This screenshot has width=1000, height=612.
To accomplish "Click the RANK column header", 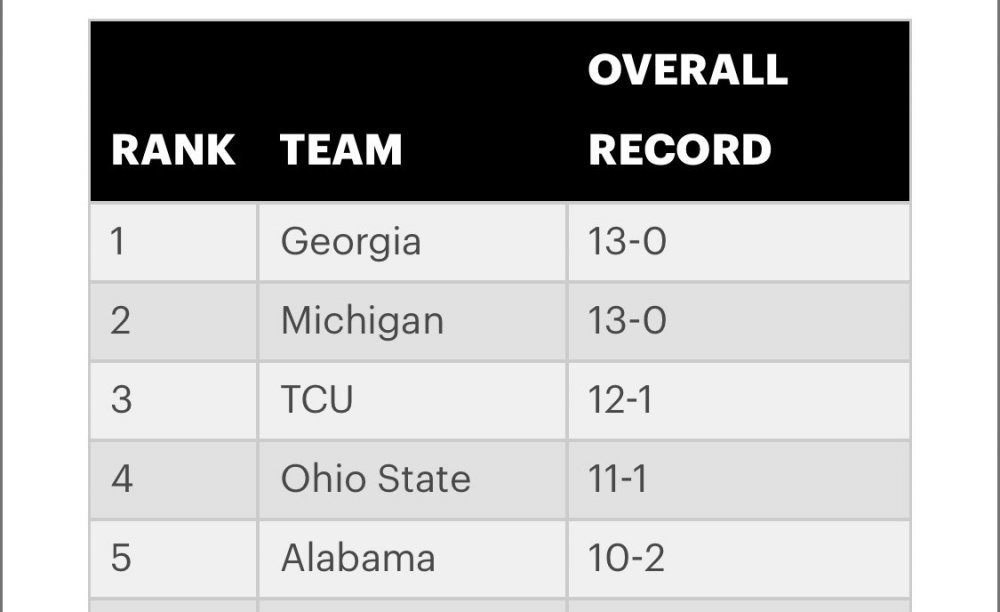I will coord(173,150).
